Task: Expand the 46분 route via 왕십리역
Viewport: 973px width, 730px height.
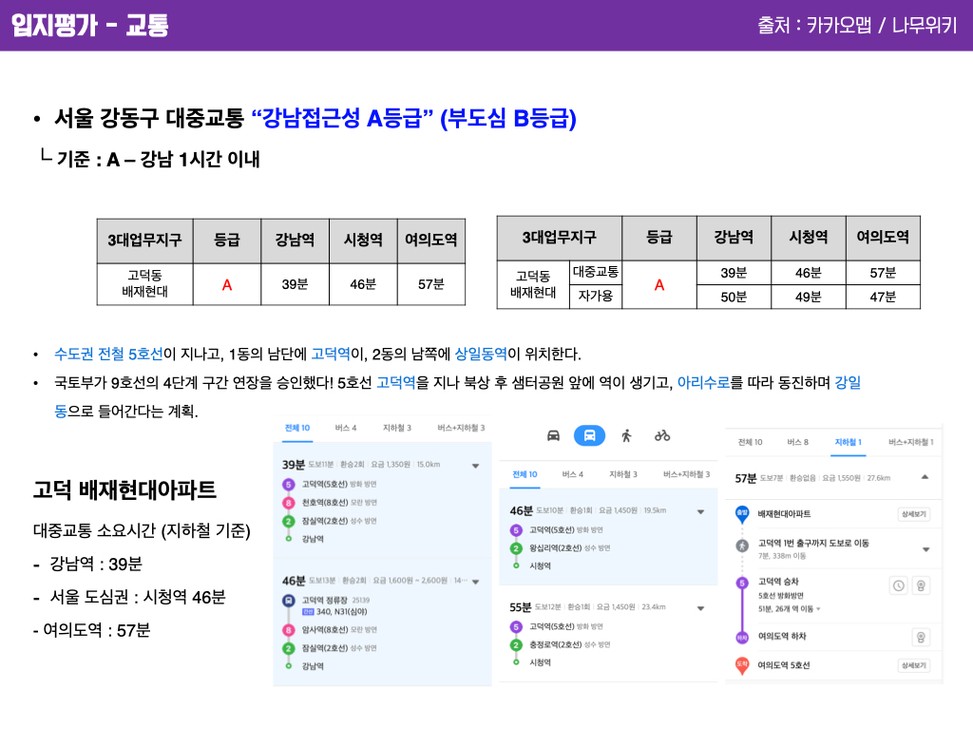Action: (701, 512)
